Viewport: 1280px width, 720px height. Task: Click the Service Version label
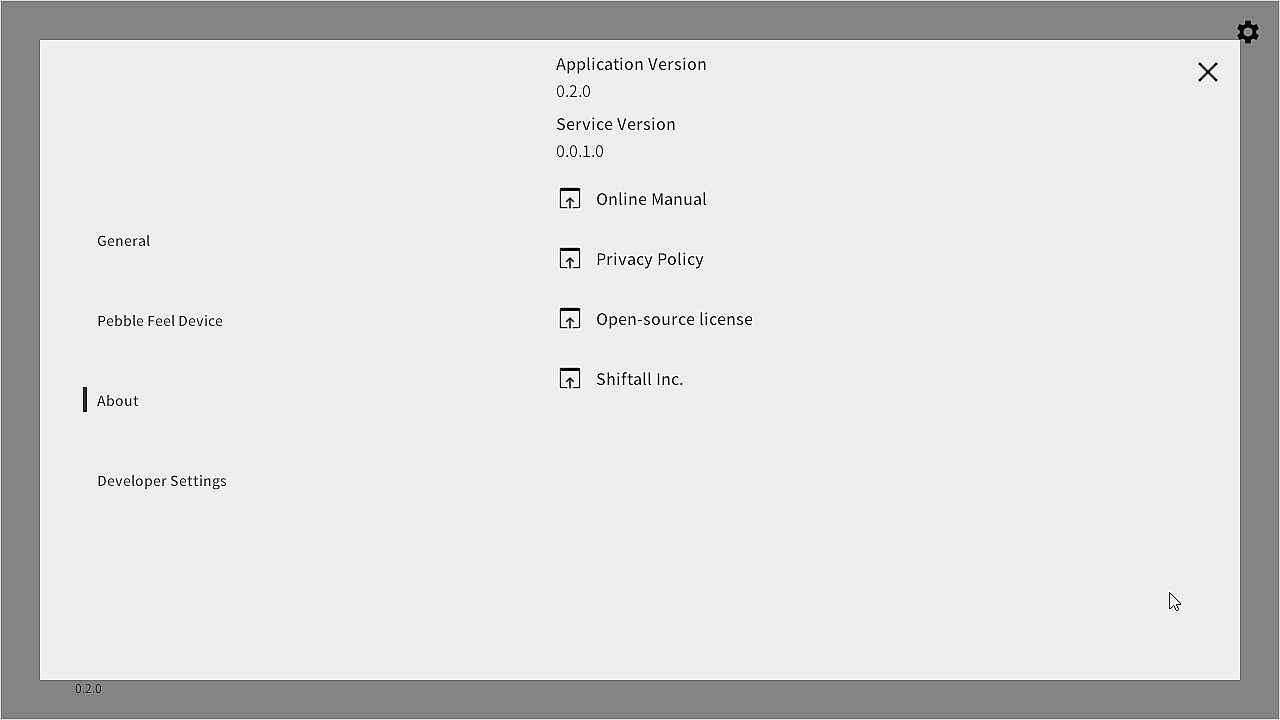click(x=616, y=124)
